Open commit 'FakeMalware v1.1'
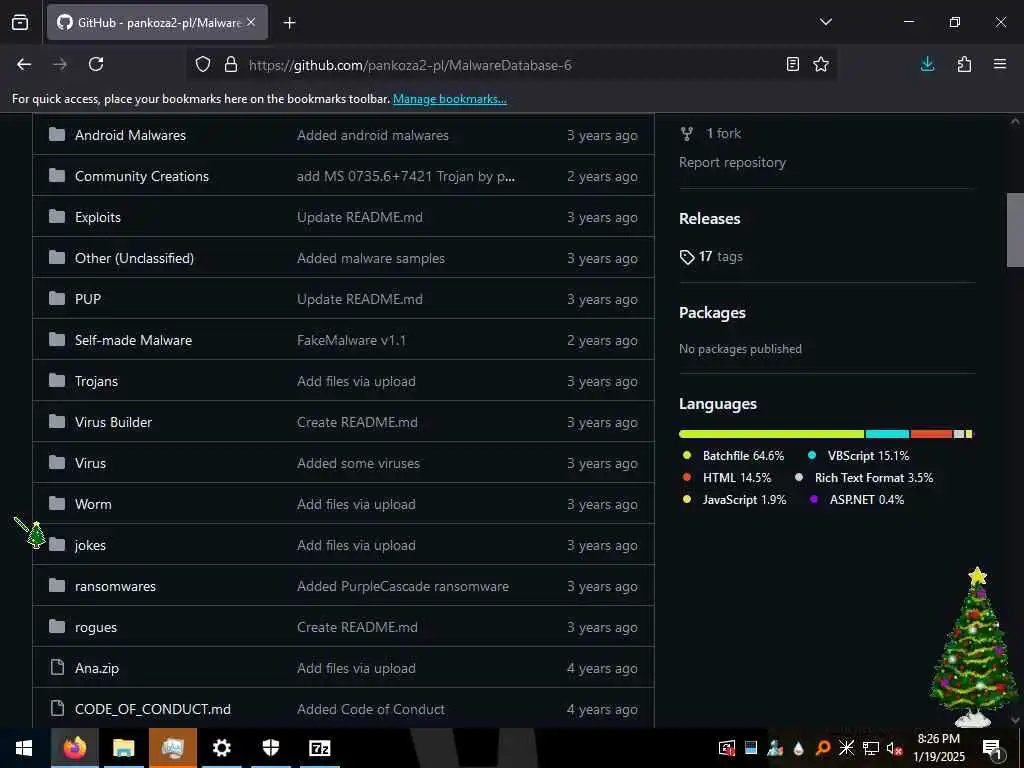This screenshot has height=768, width=1024. [351, 340]
